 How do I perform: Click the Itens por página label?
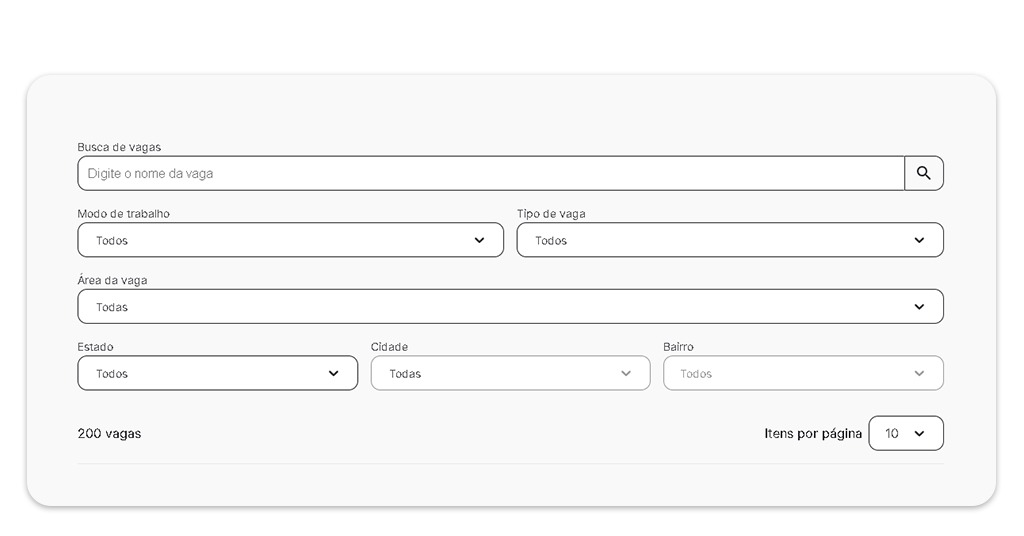pyautogui.click(x=812, y=434)
